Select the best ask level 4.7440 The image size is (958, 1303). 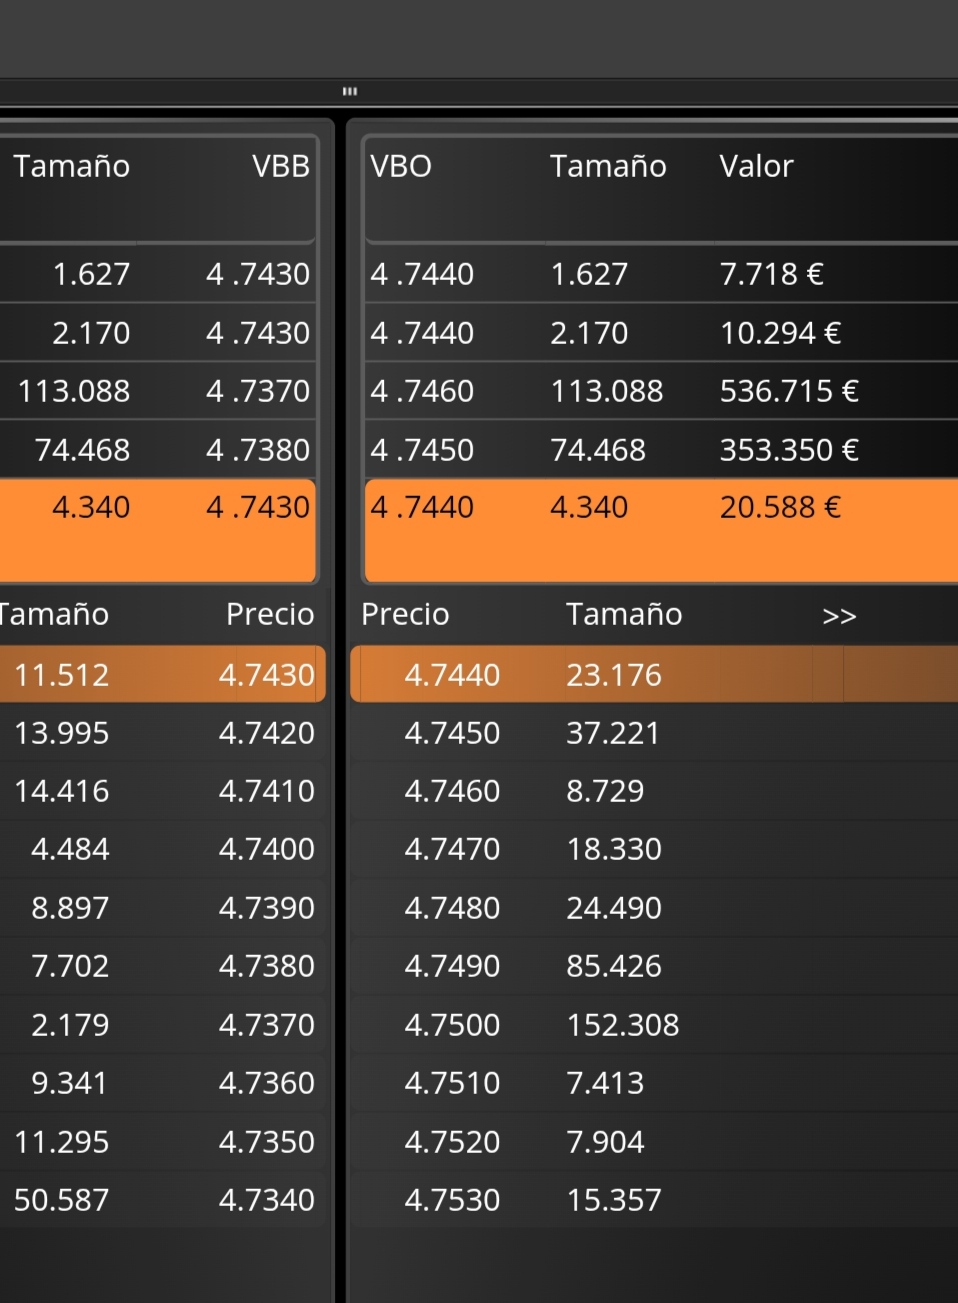pos(654,674)
